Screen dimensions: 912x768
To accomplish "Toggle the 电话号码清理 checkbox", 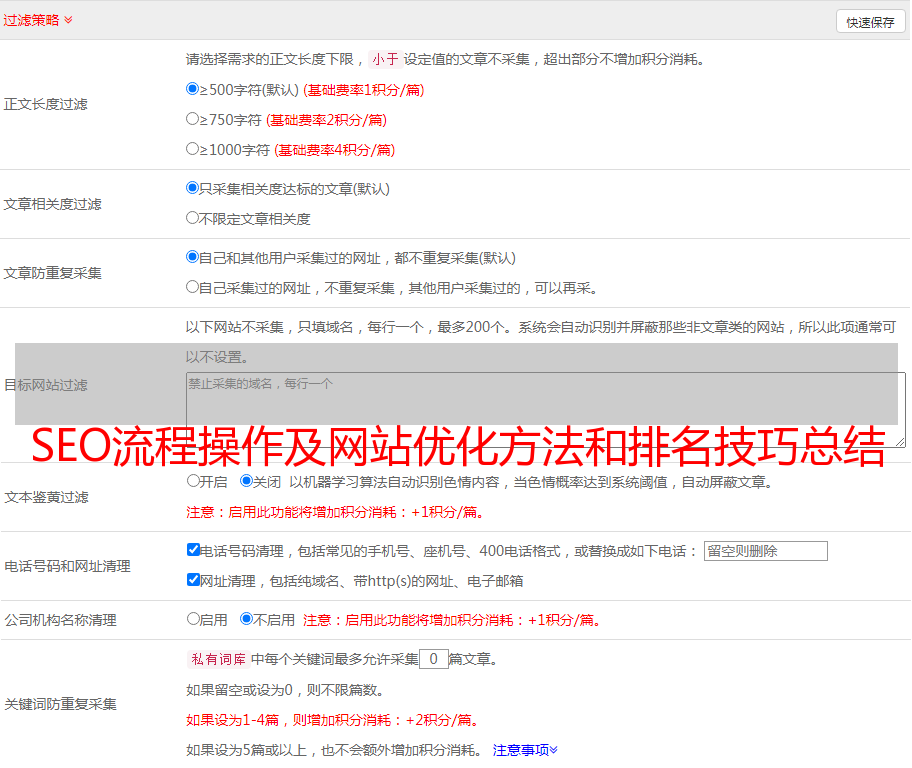I will point(193,550).
